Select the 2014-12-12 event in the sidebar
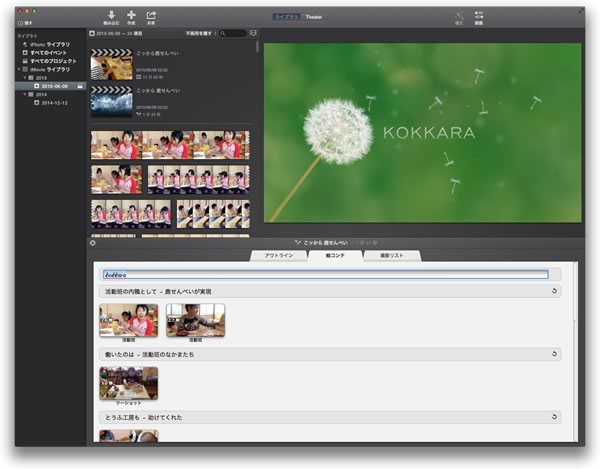The image size is (600, 469). (x=54, y=103)
